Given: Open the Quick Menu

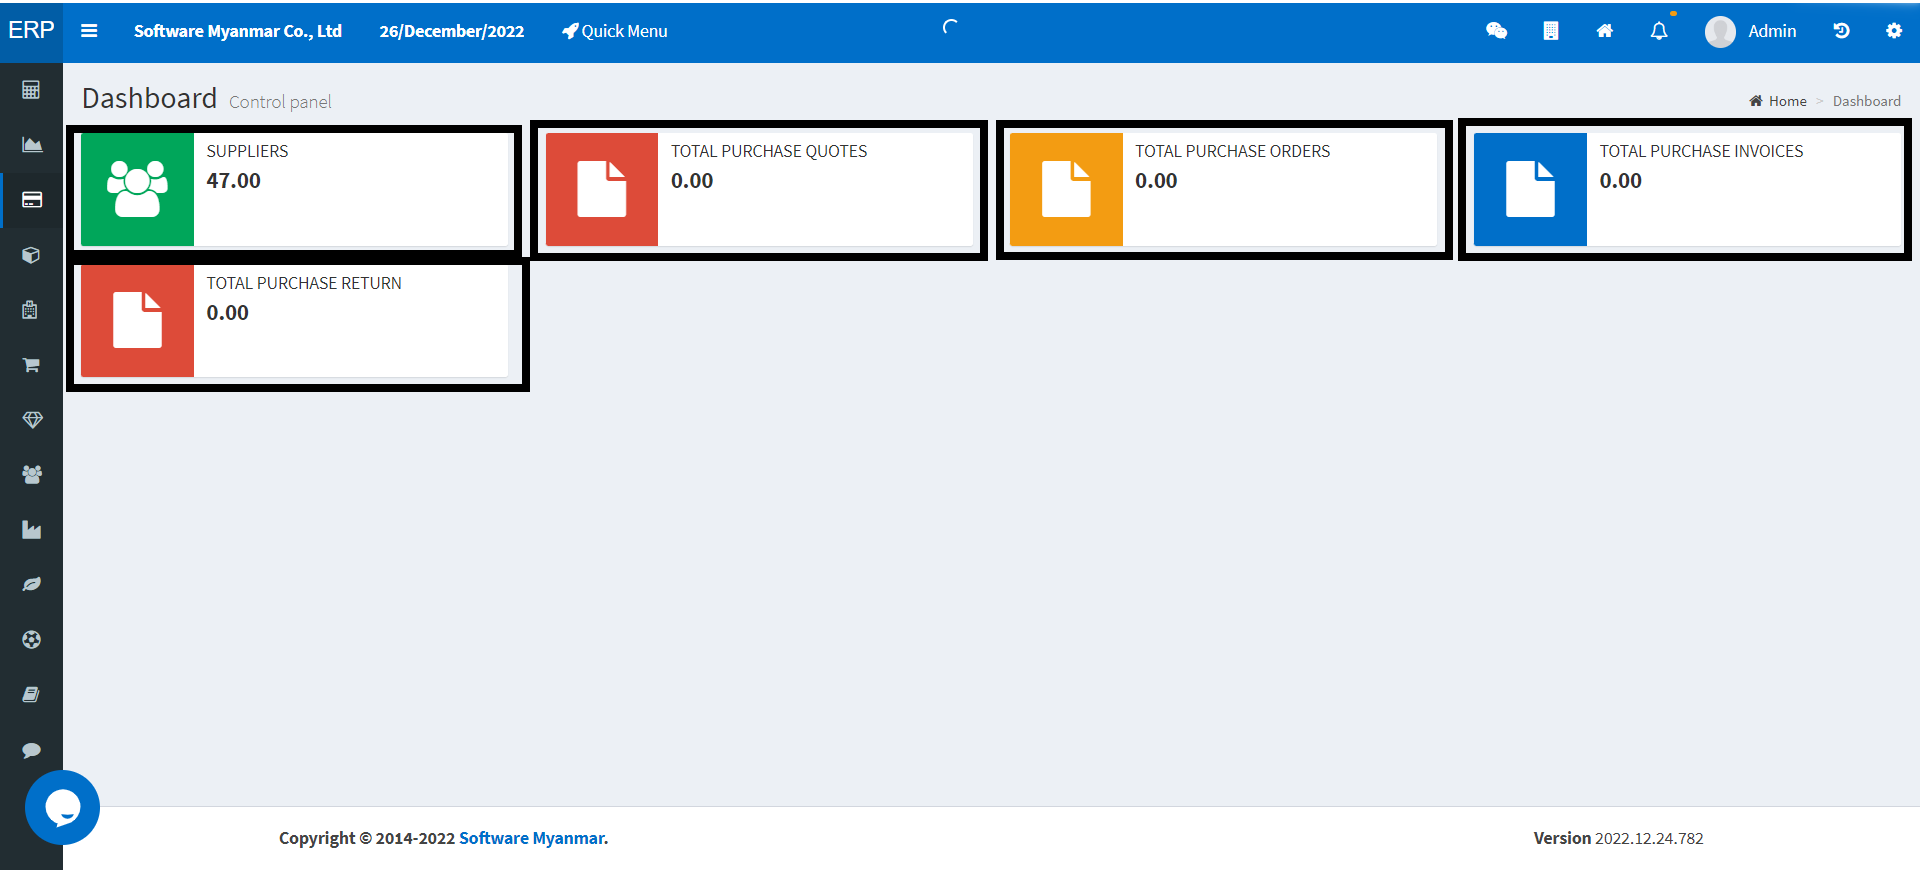Looking at the screenshot, I should coord(614,31).
